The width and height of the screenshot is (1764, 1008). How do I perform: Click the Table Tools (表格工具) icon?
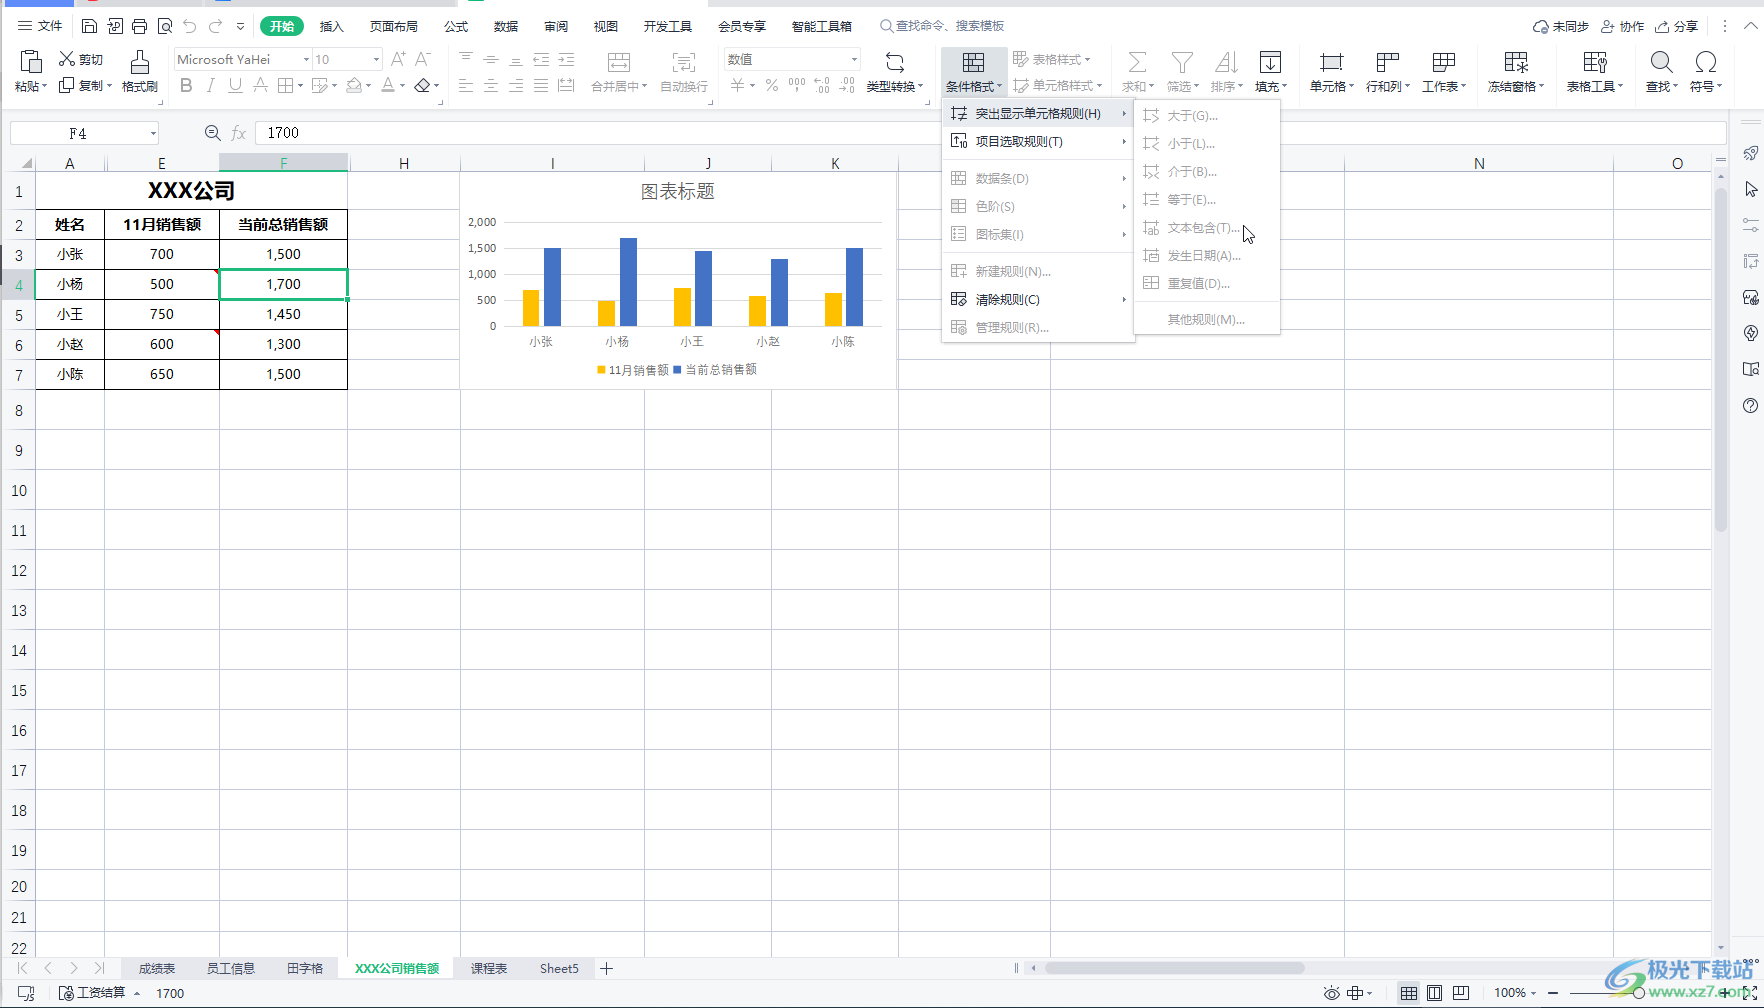(x=1595, y=63)
